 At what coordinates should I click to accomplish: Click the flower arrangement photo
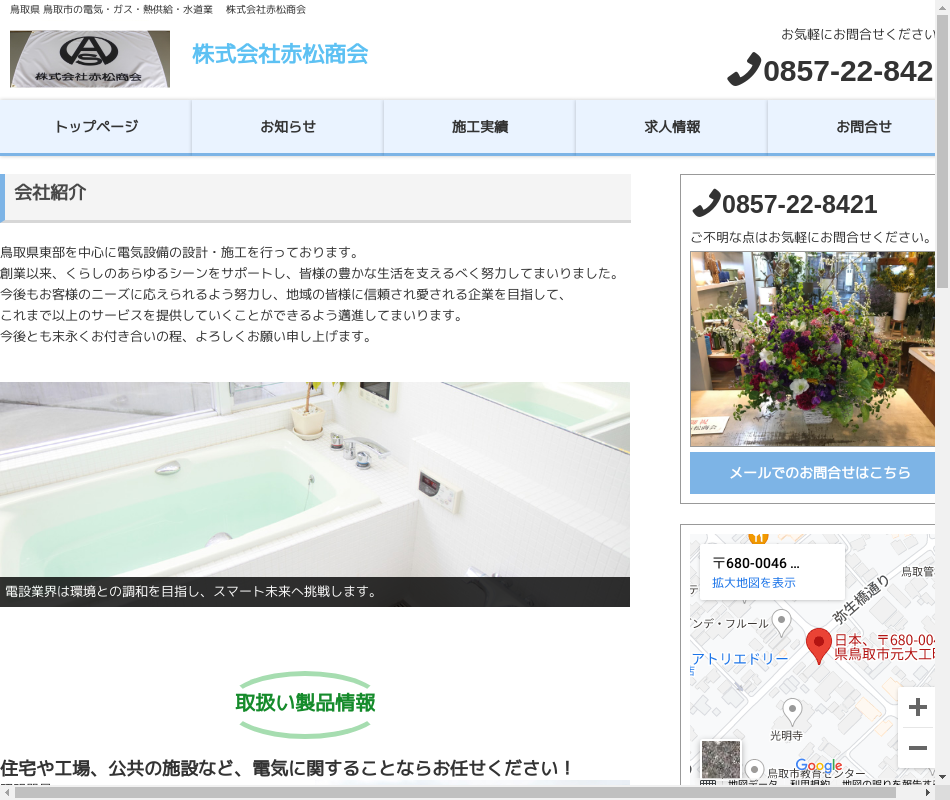[812, 348]
